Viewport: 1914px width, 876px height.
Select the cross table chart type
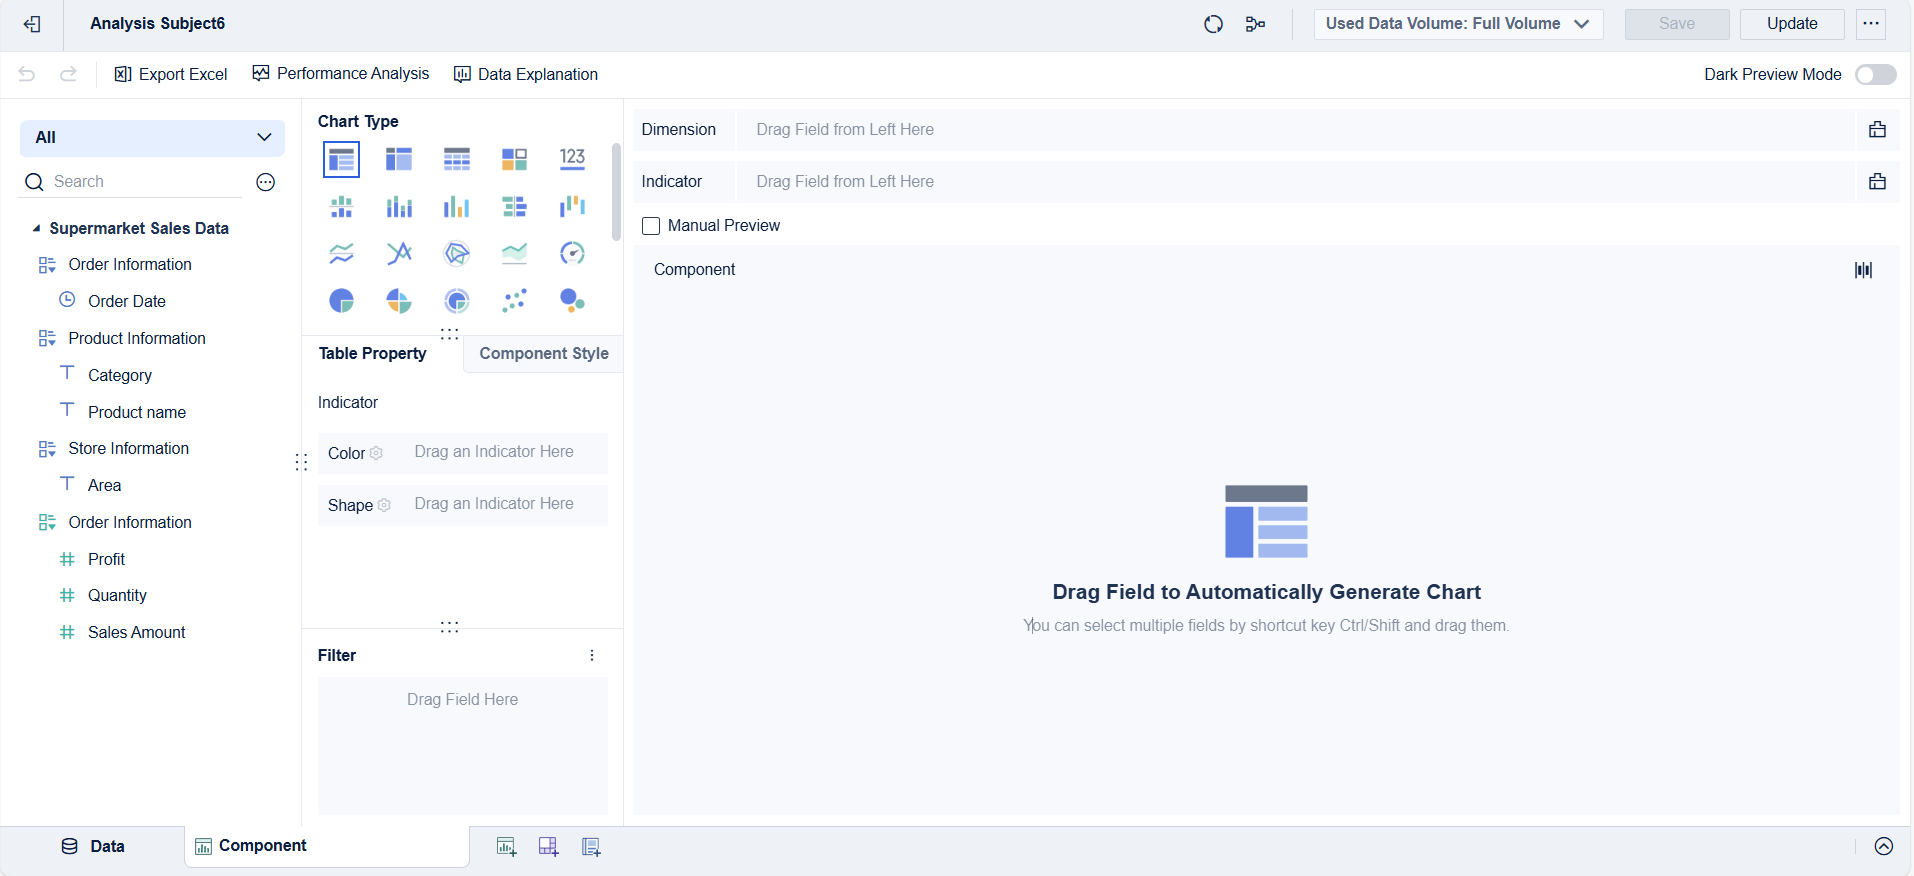399,159
